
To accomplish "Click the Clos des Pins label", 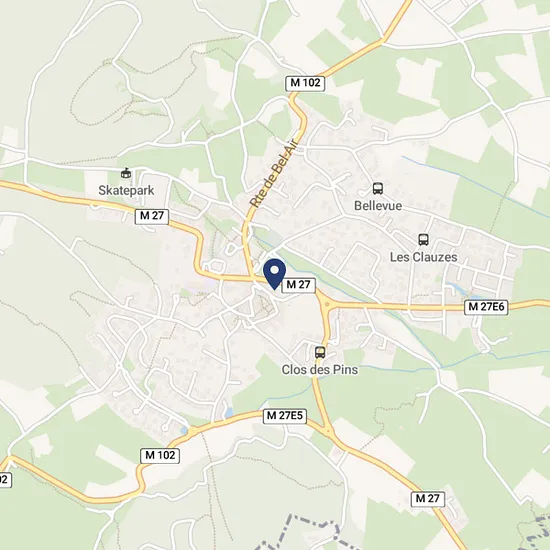I will [320, 369].
